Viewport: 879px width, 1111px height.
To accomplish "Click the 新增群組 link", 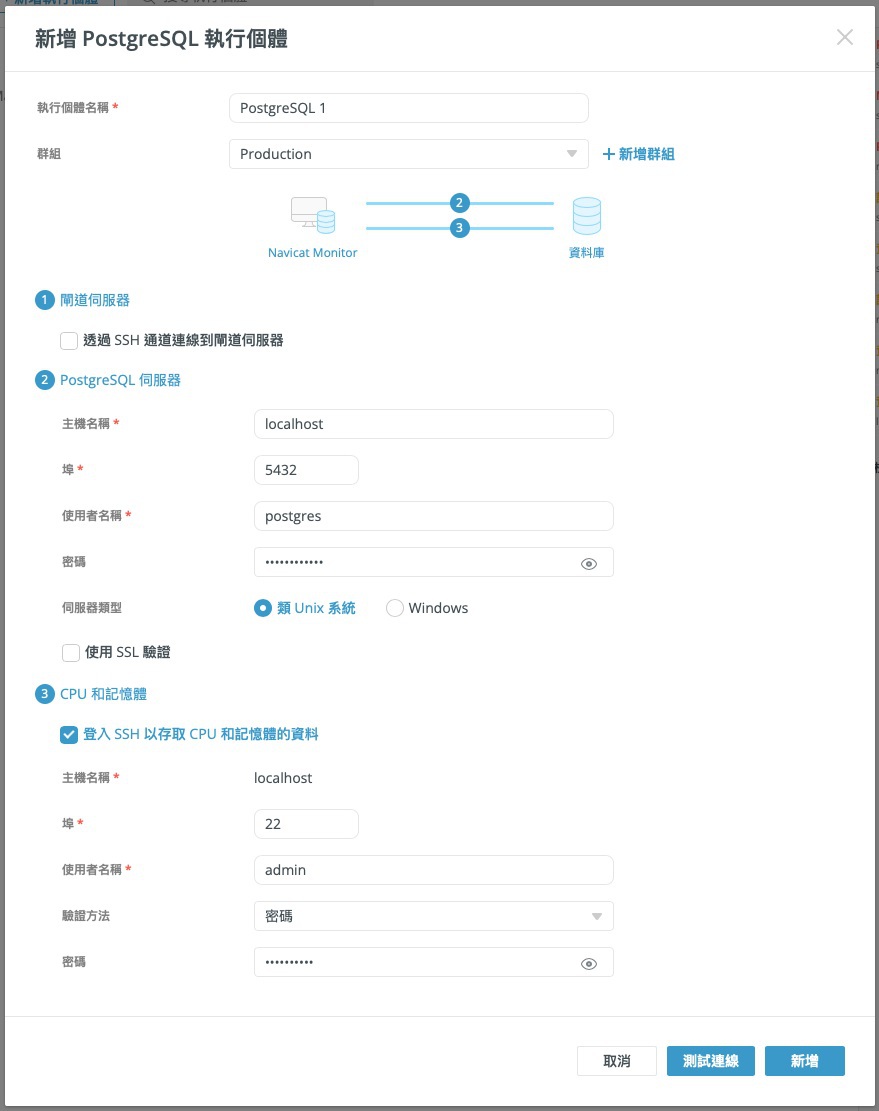I will click(640, 154).
